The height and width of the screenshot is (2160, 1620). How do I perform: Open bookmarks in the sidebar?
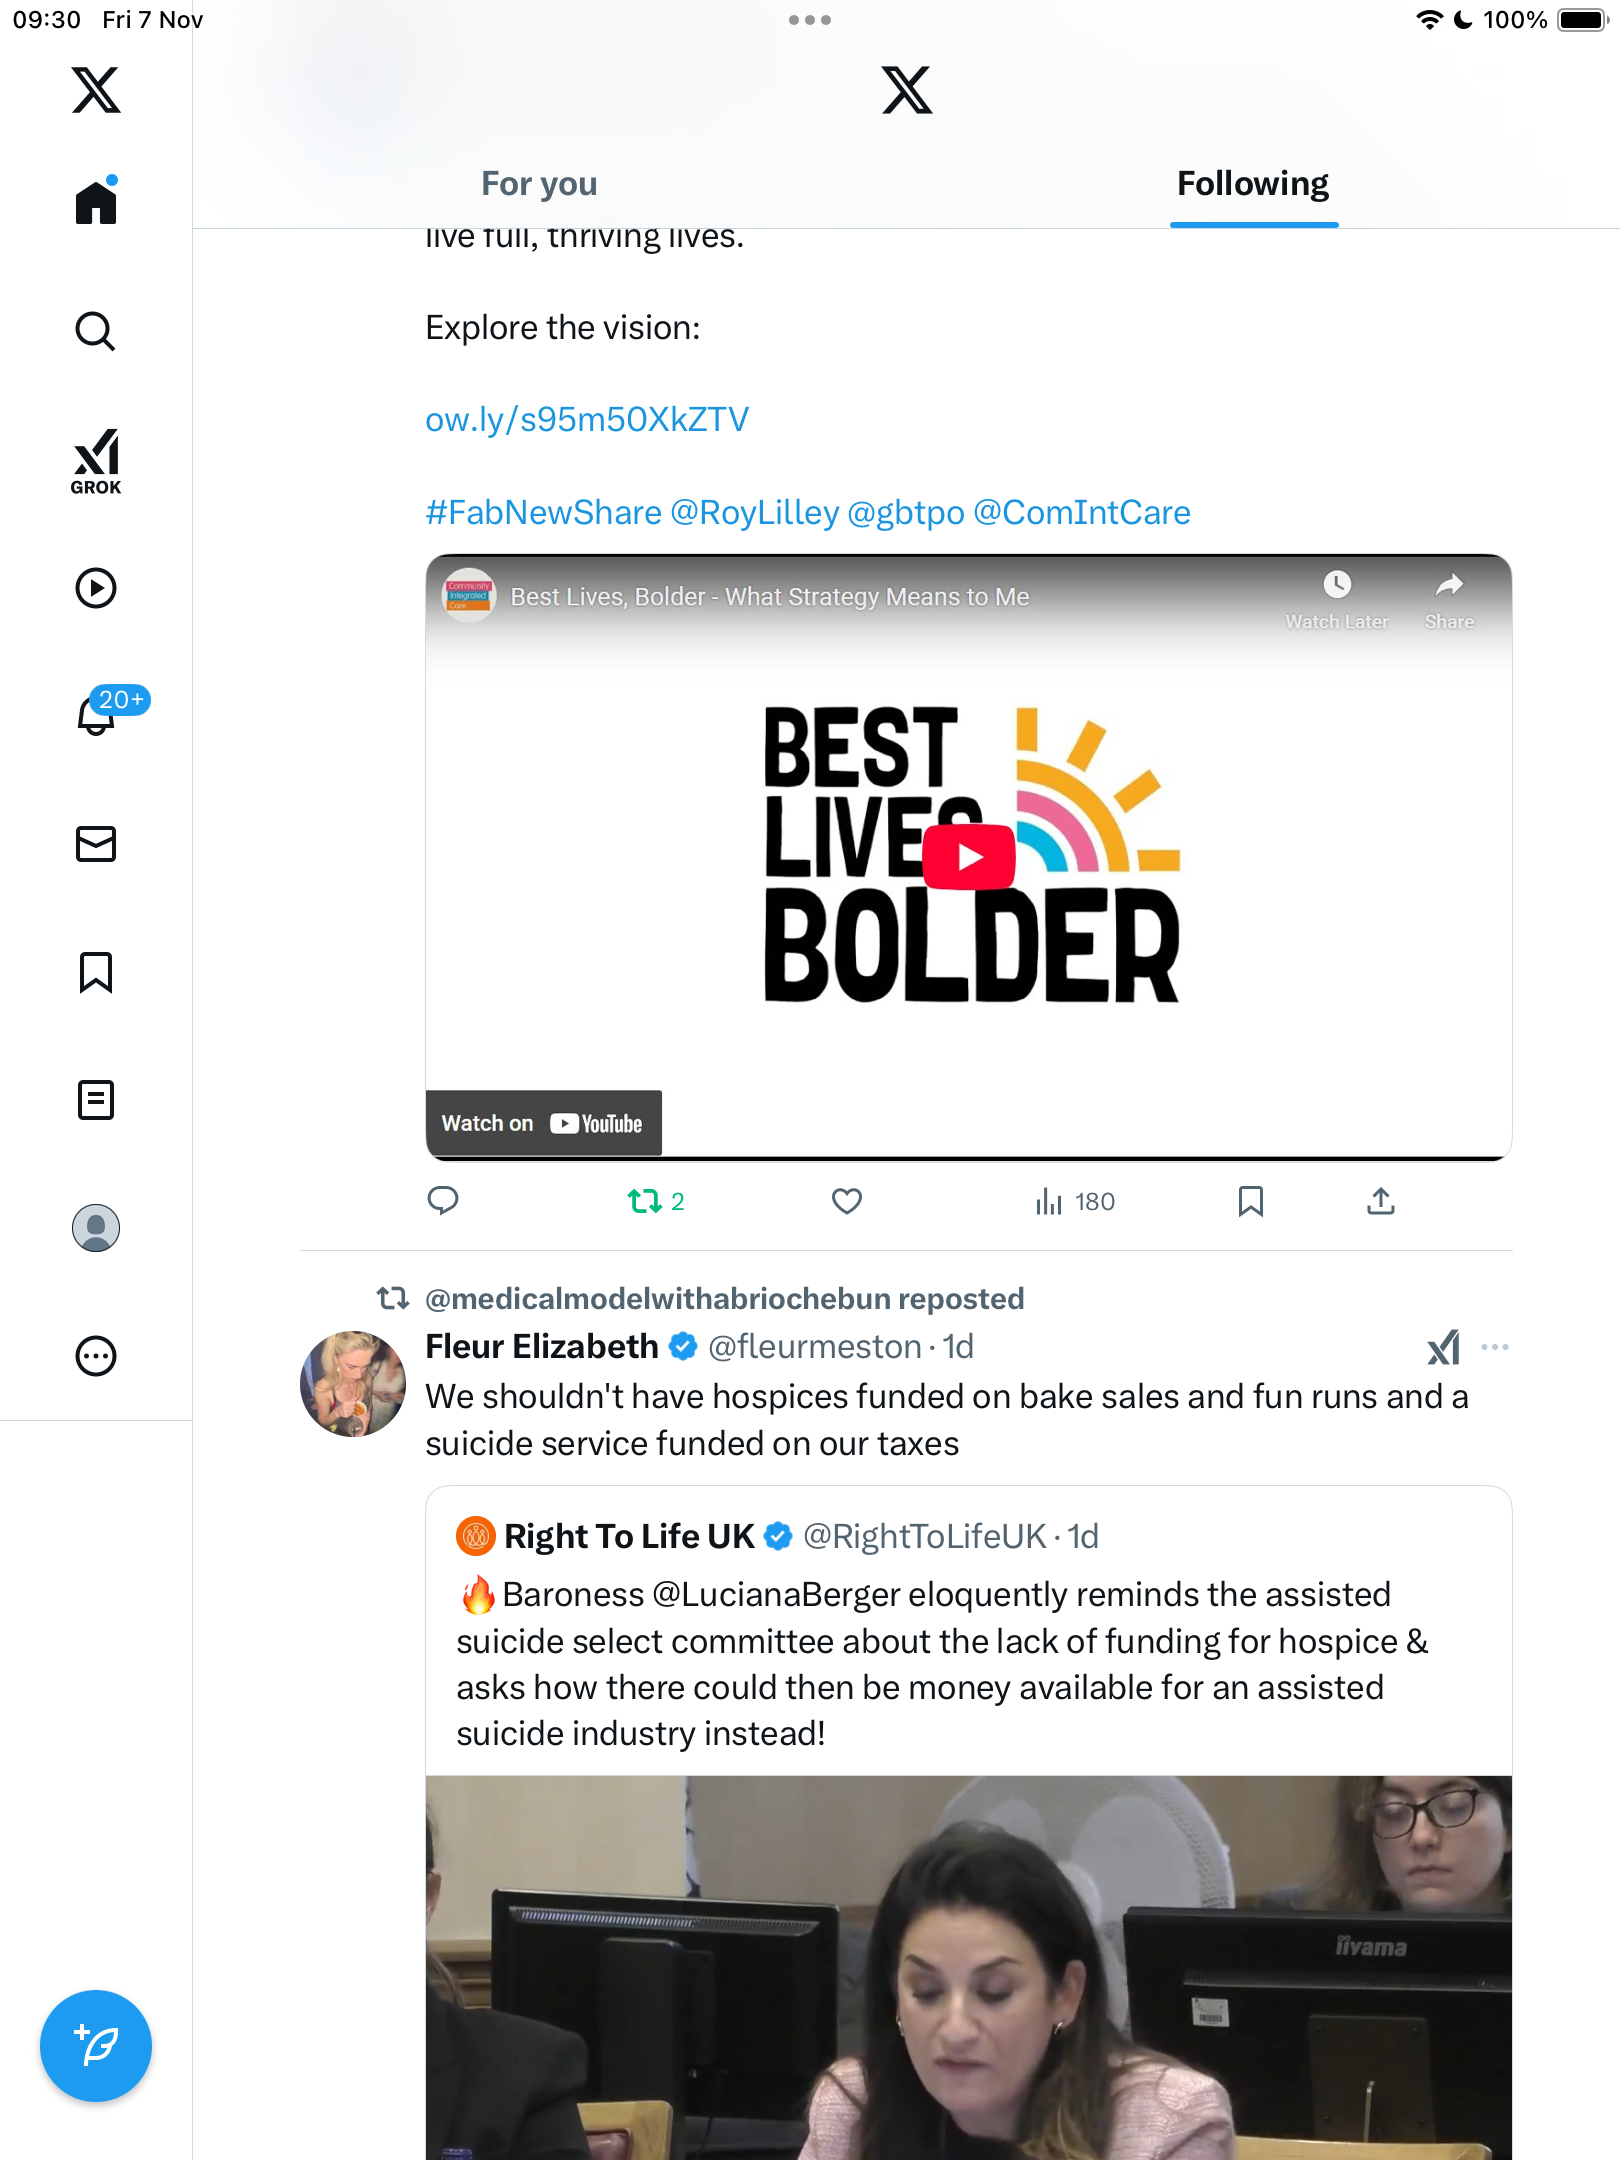pos(96,972)
